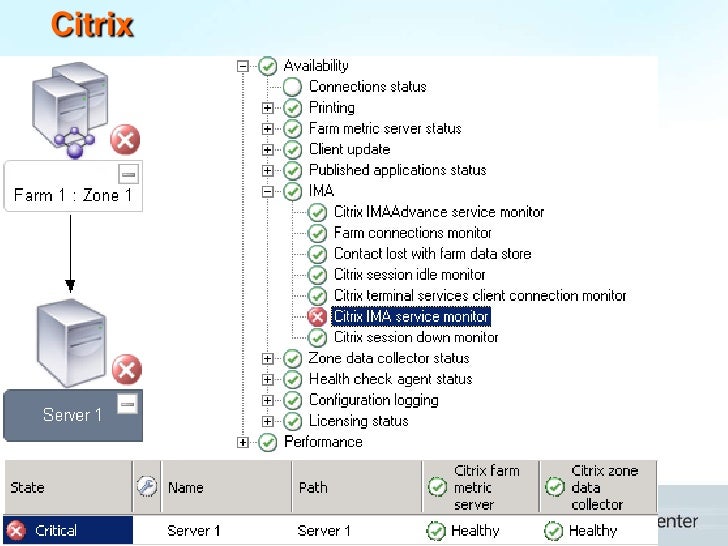
Task: Click the Server 1 computer icon
Action: (x=71, y=343)
